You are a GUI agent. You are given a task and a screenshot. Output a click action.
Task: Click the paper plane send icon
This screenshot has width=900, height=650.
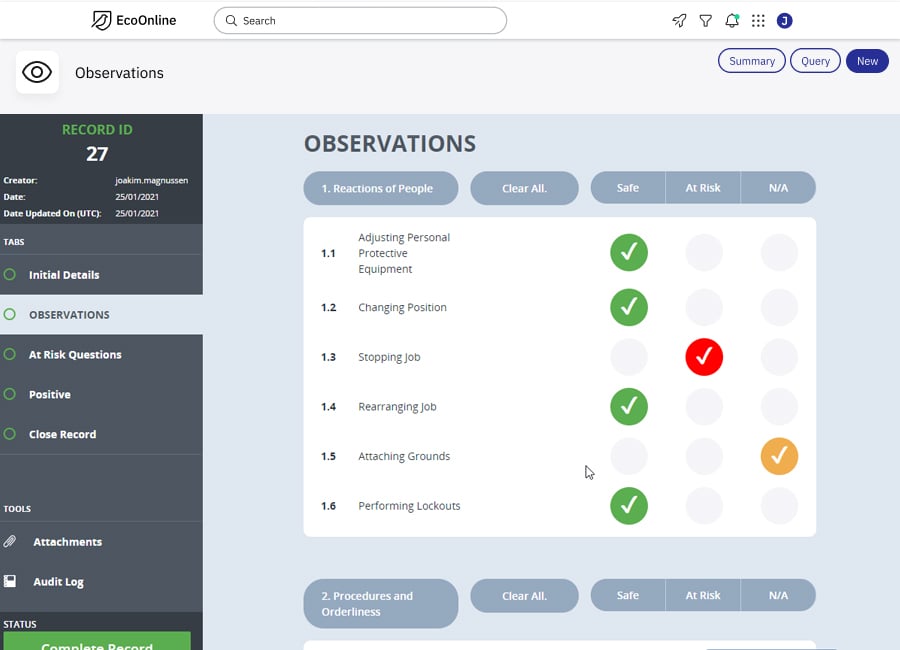(679, 20)
